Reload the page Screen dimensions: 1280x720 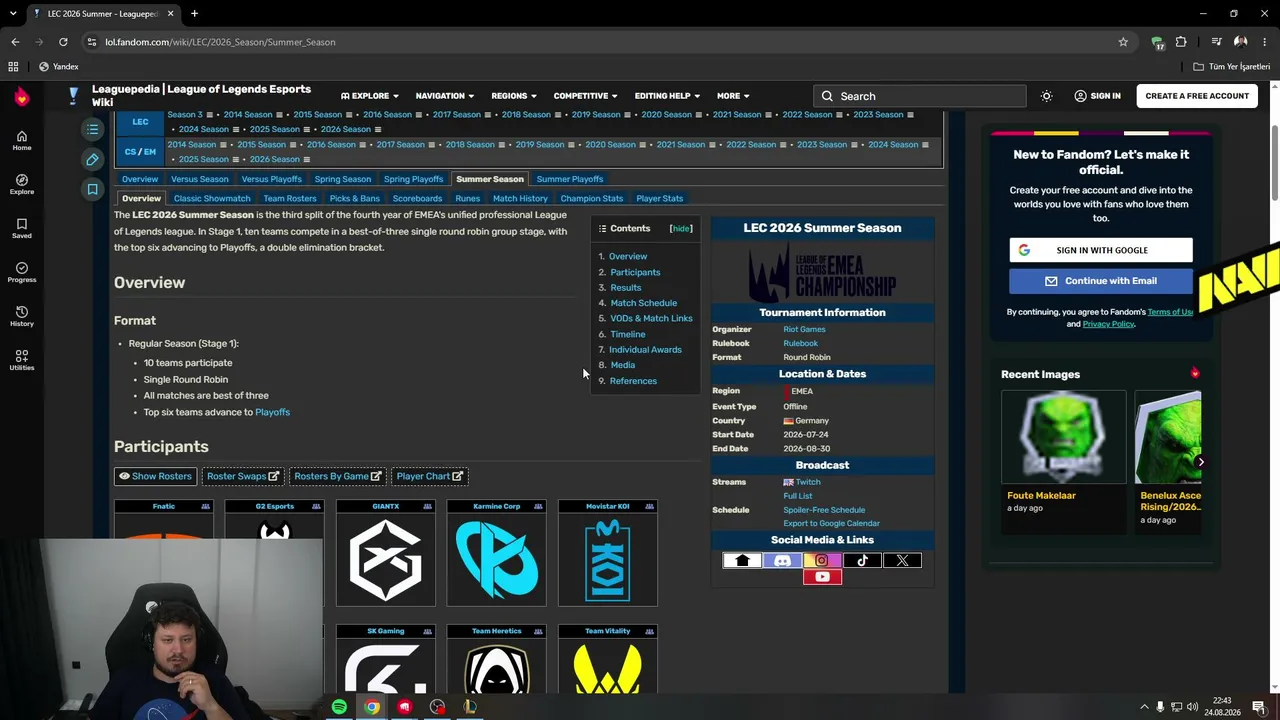click(x=63, y=42)
